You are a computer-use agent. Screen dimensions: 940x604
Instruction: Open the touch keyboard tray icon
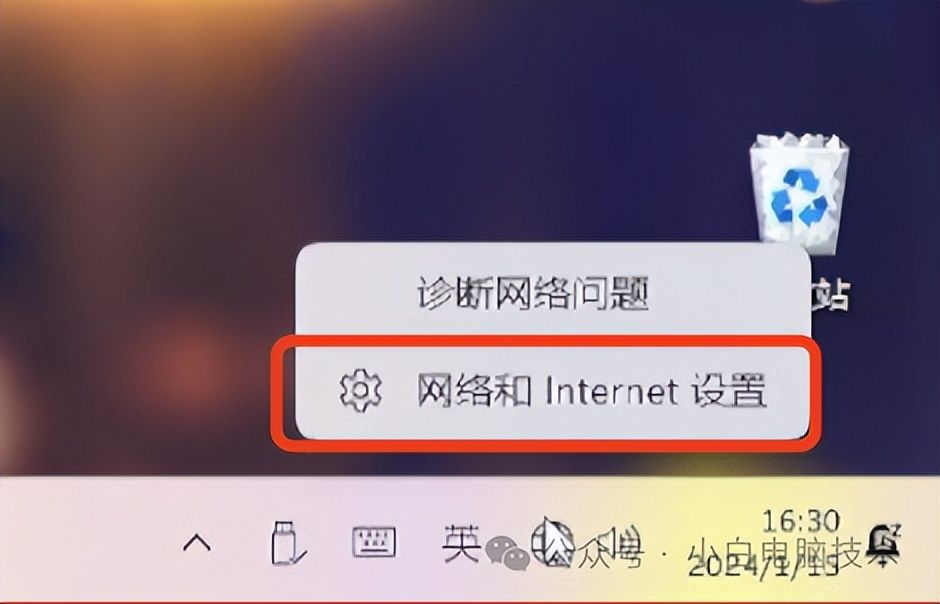373,541
